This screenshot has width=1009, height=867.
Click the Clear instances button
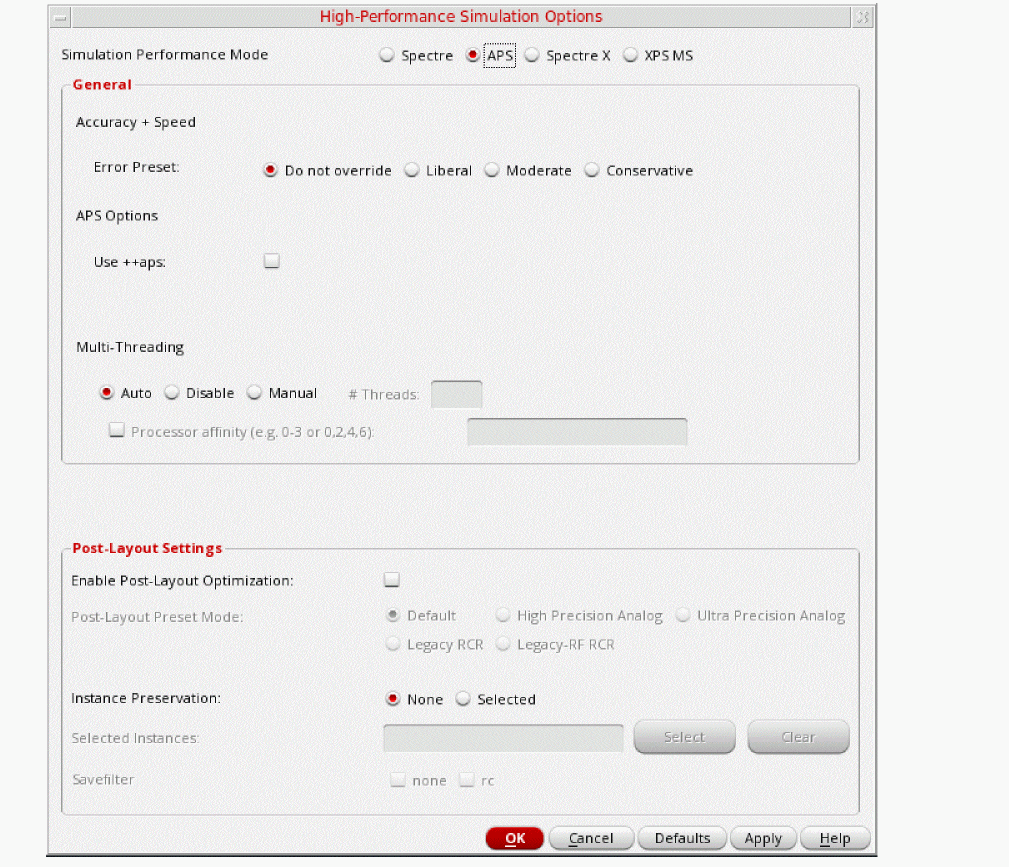pos(799,737)
